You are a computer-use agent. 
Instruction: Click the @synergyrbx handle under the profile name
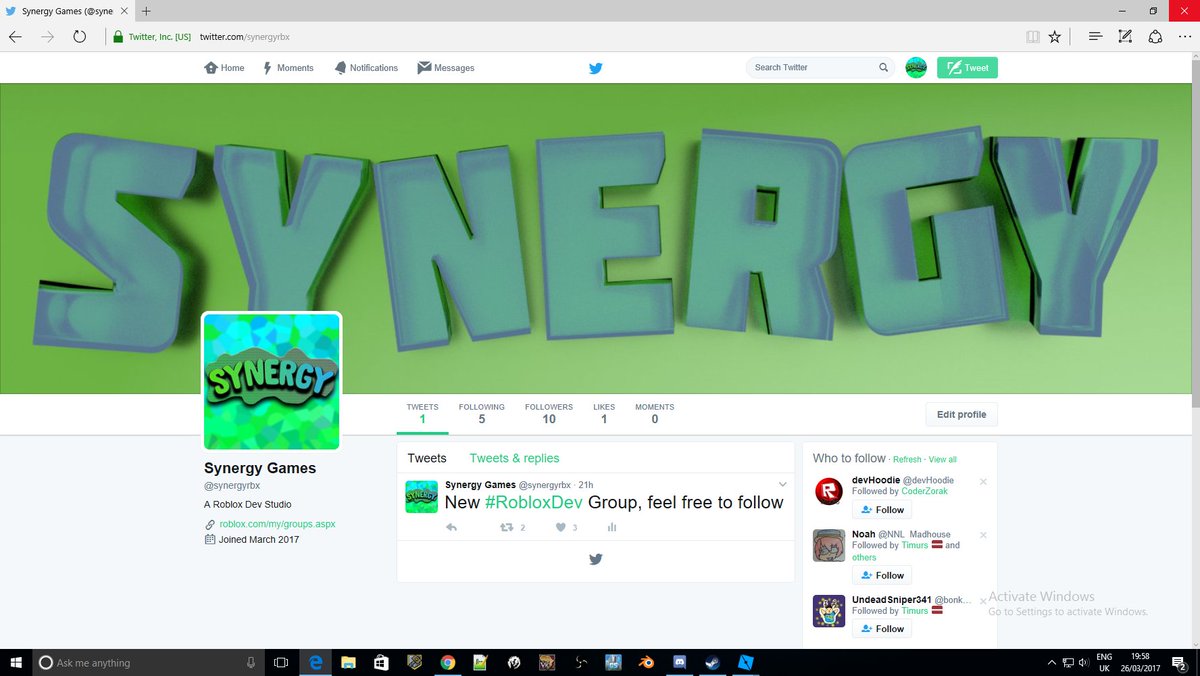232,485
